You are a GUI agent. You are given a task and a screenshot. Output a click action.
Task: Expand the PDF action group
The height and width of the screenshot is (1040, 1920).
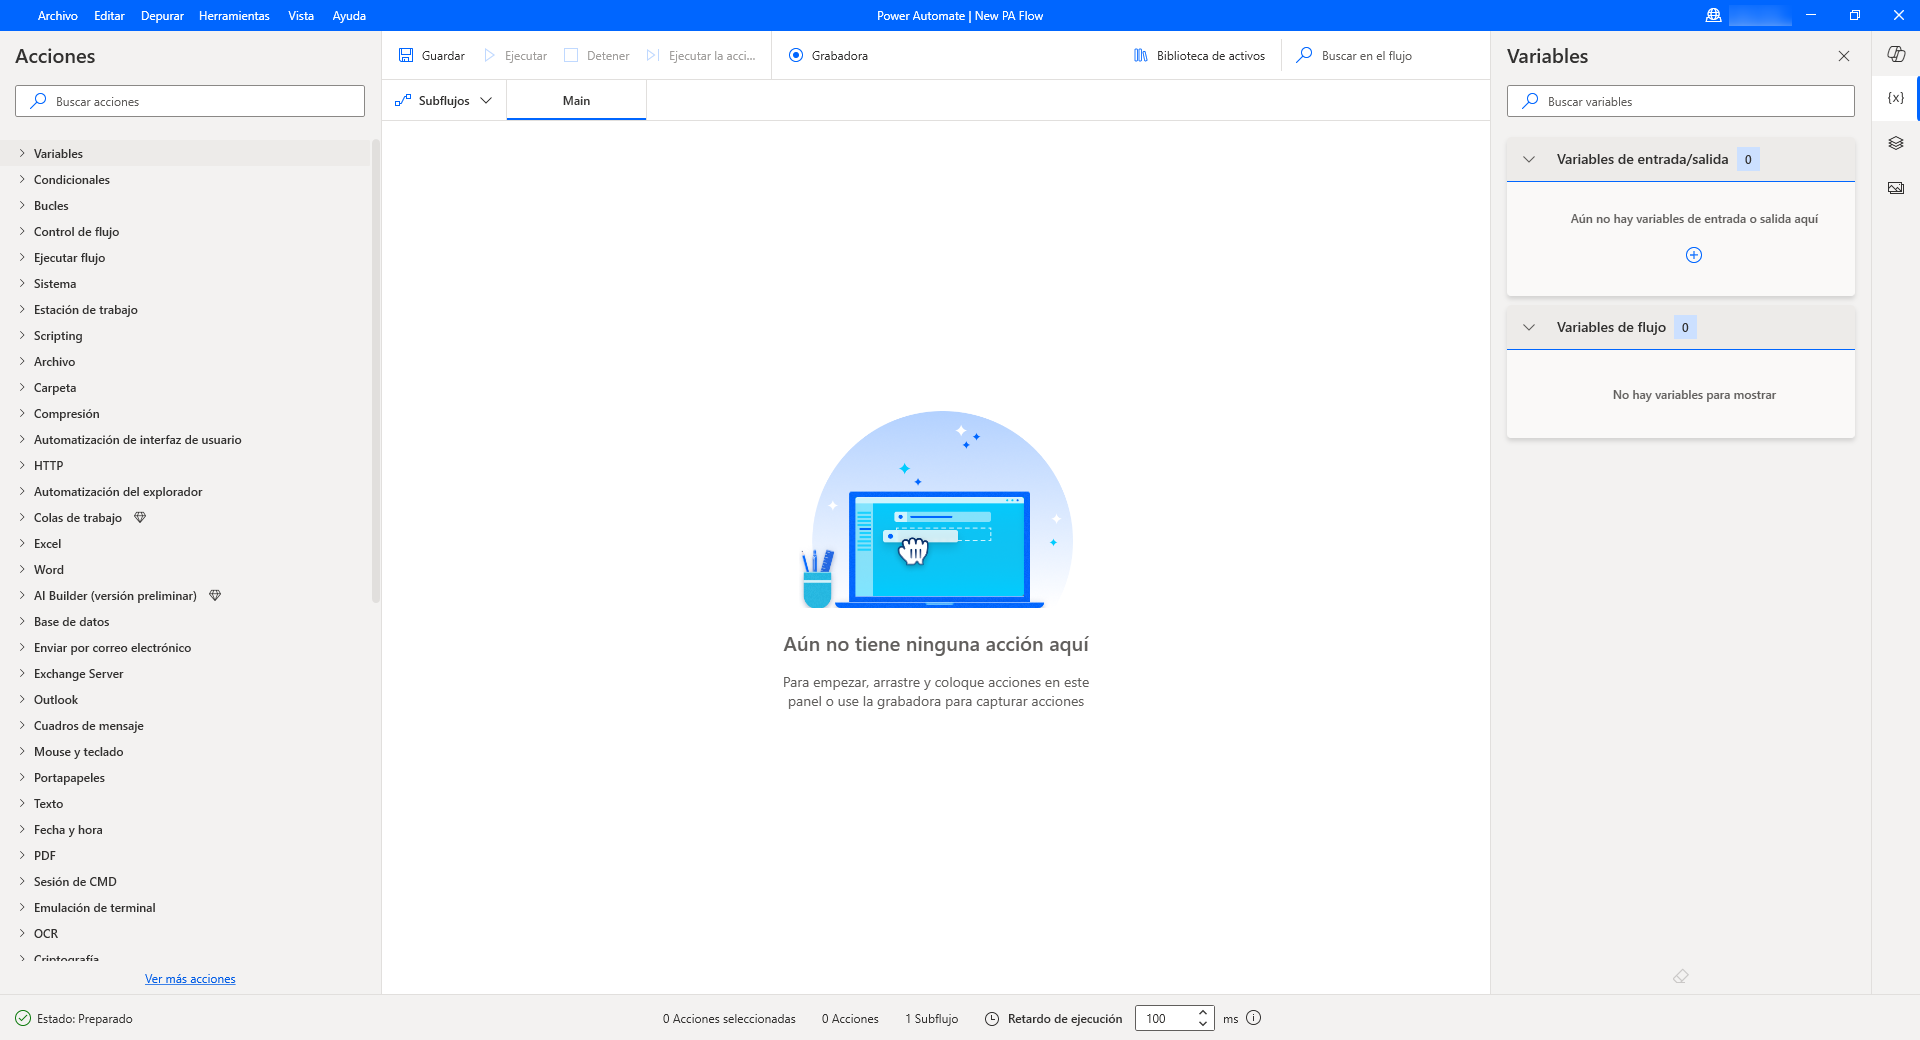pos(22,855)
